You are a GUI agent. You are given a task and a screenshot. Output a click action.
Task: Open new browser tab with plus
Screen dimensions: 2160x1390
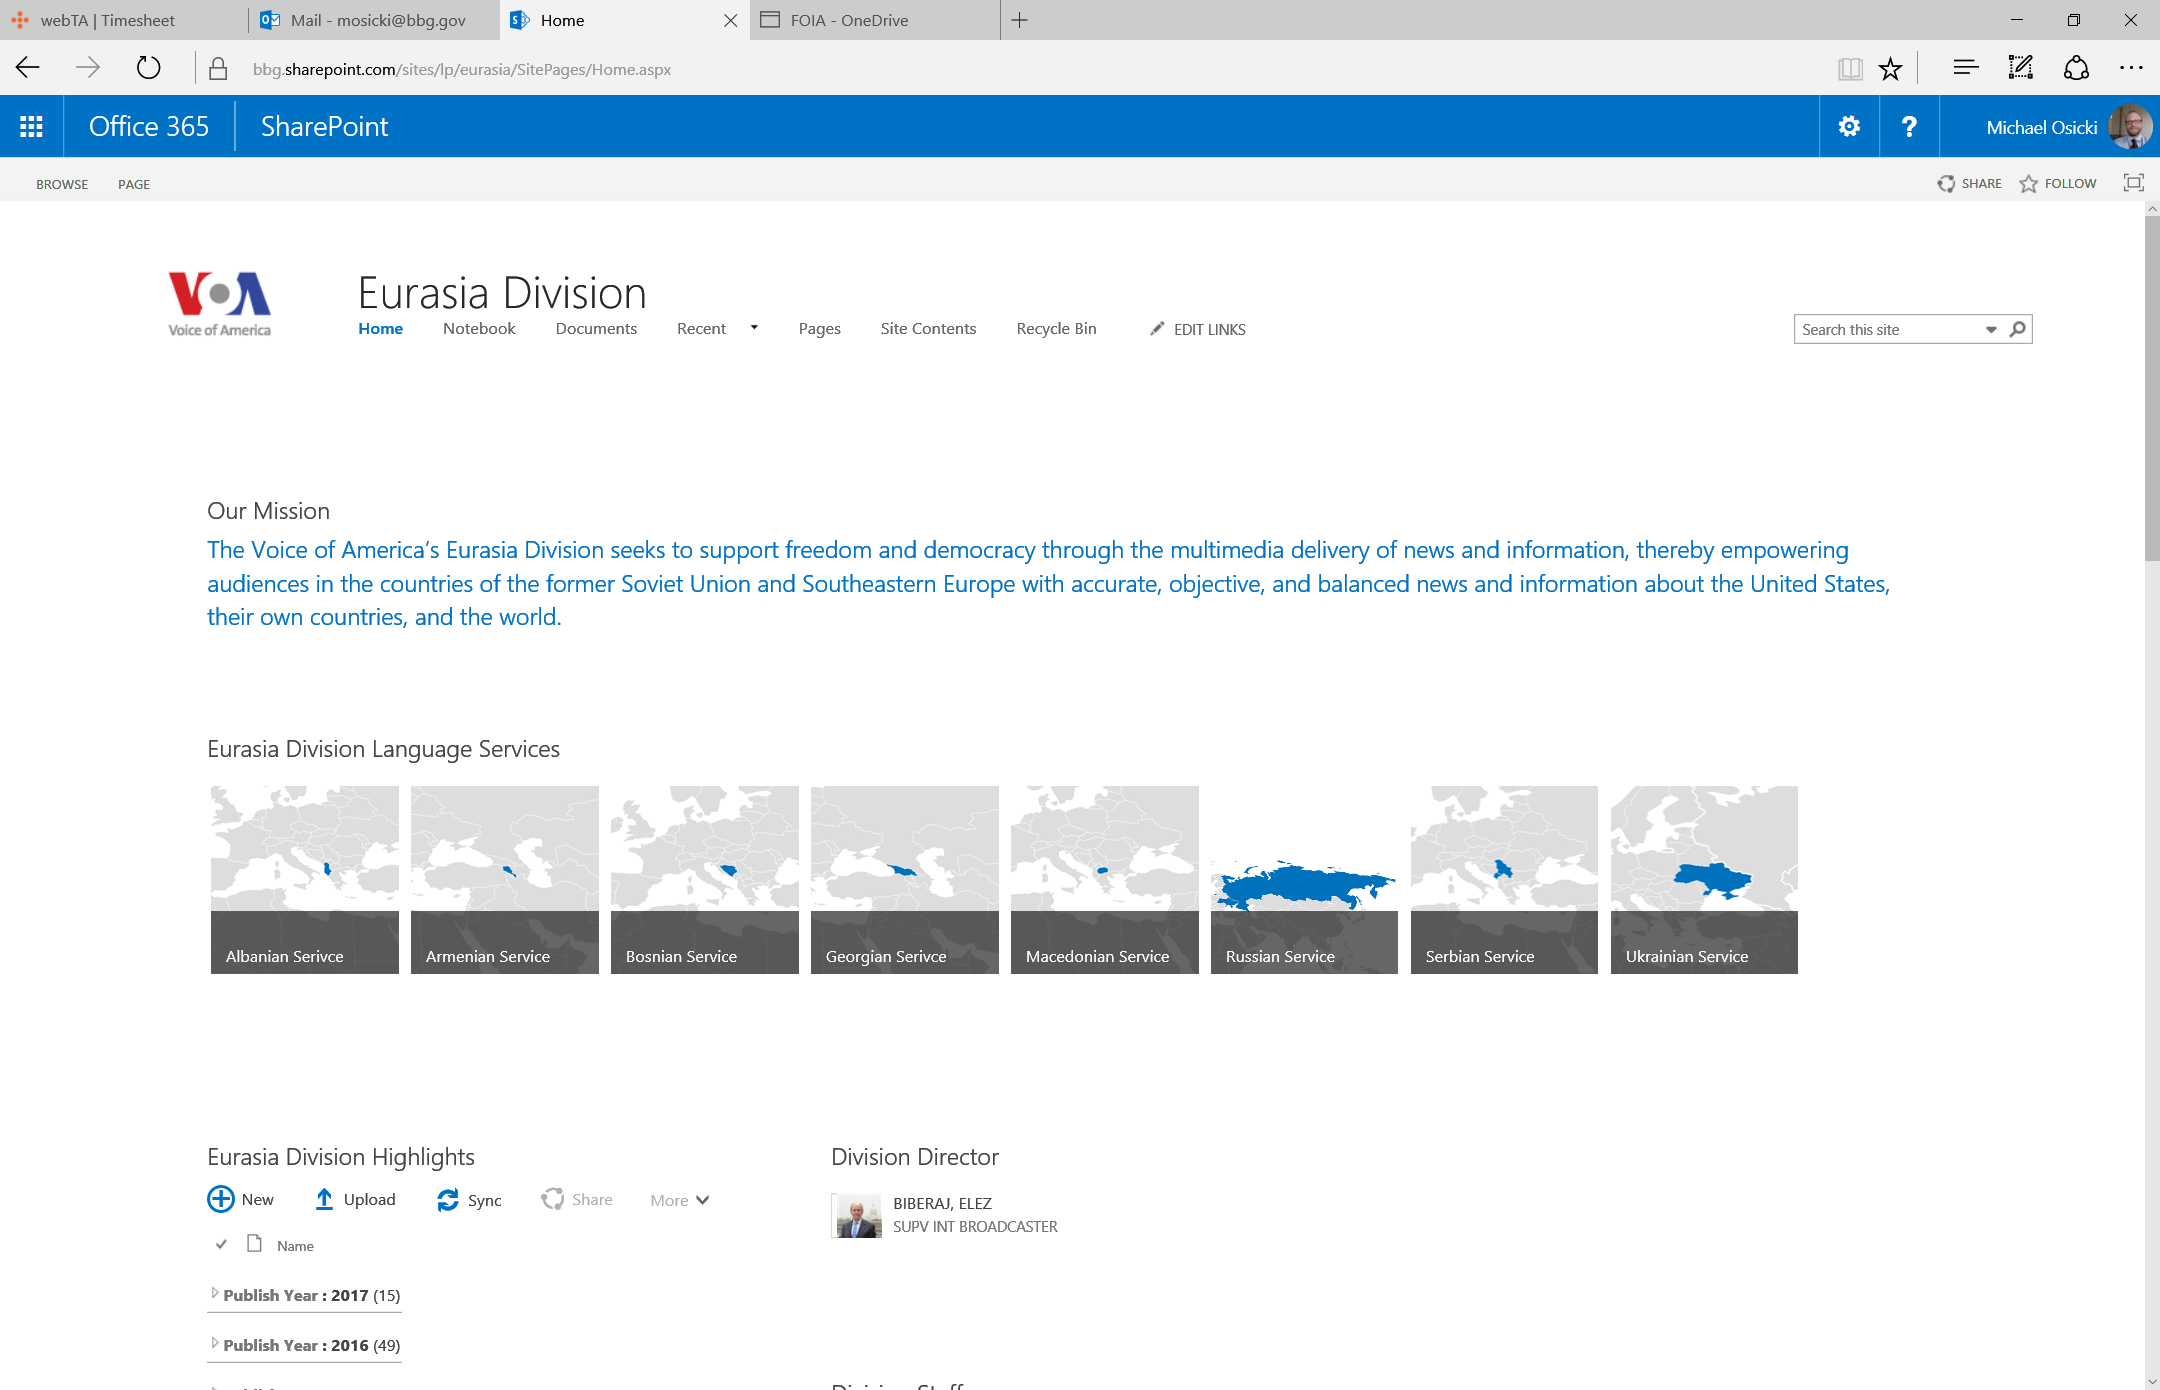[x=1019, y=20]
